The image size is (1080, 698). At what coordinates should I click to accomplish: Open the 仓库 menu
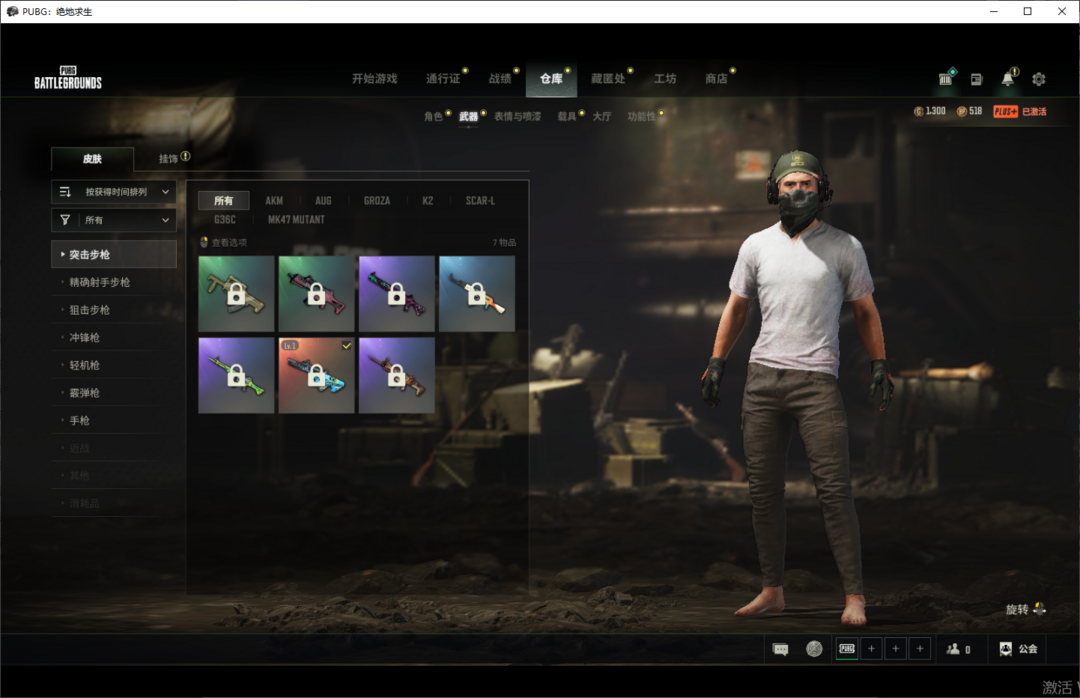(x=551, y=79)
